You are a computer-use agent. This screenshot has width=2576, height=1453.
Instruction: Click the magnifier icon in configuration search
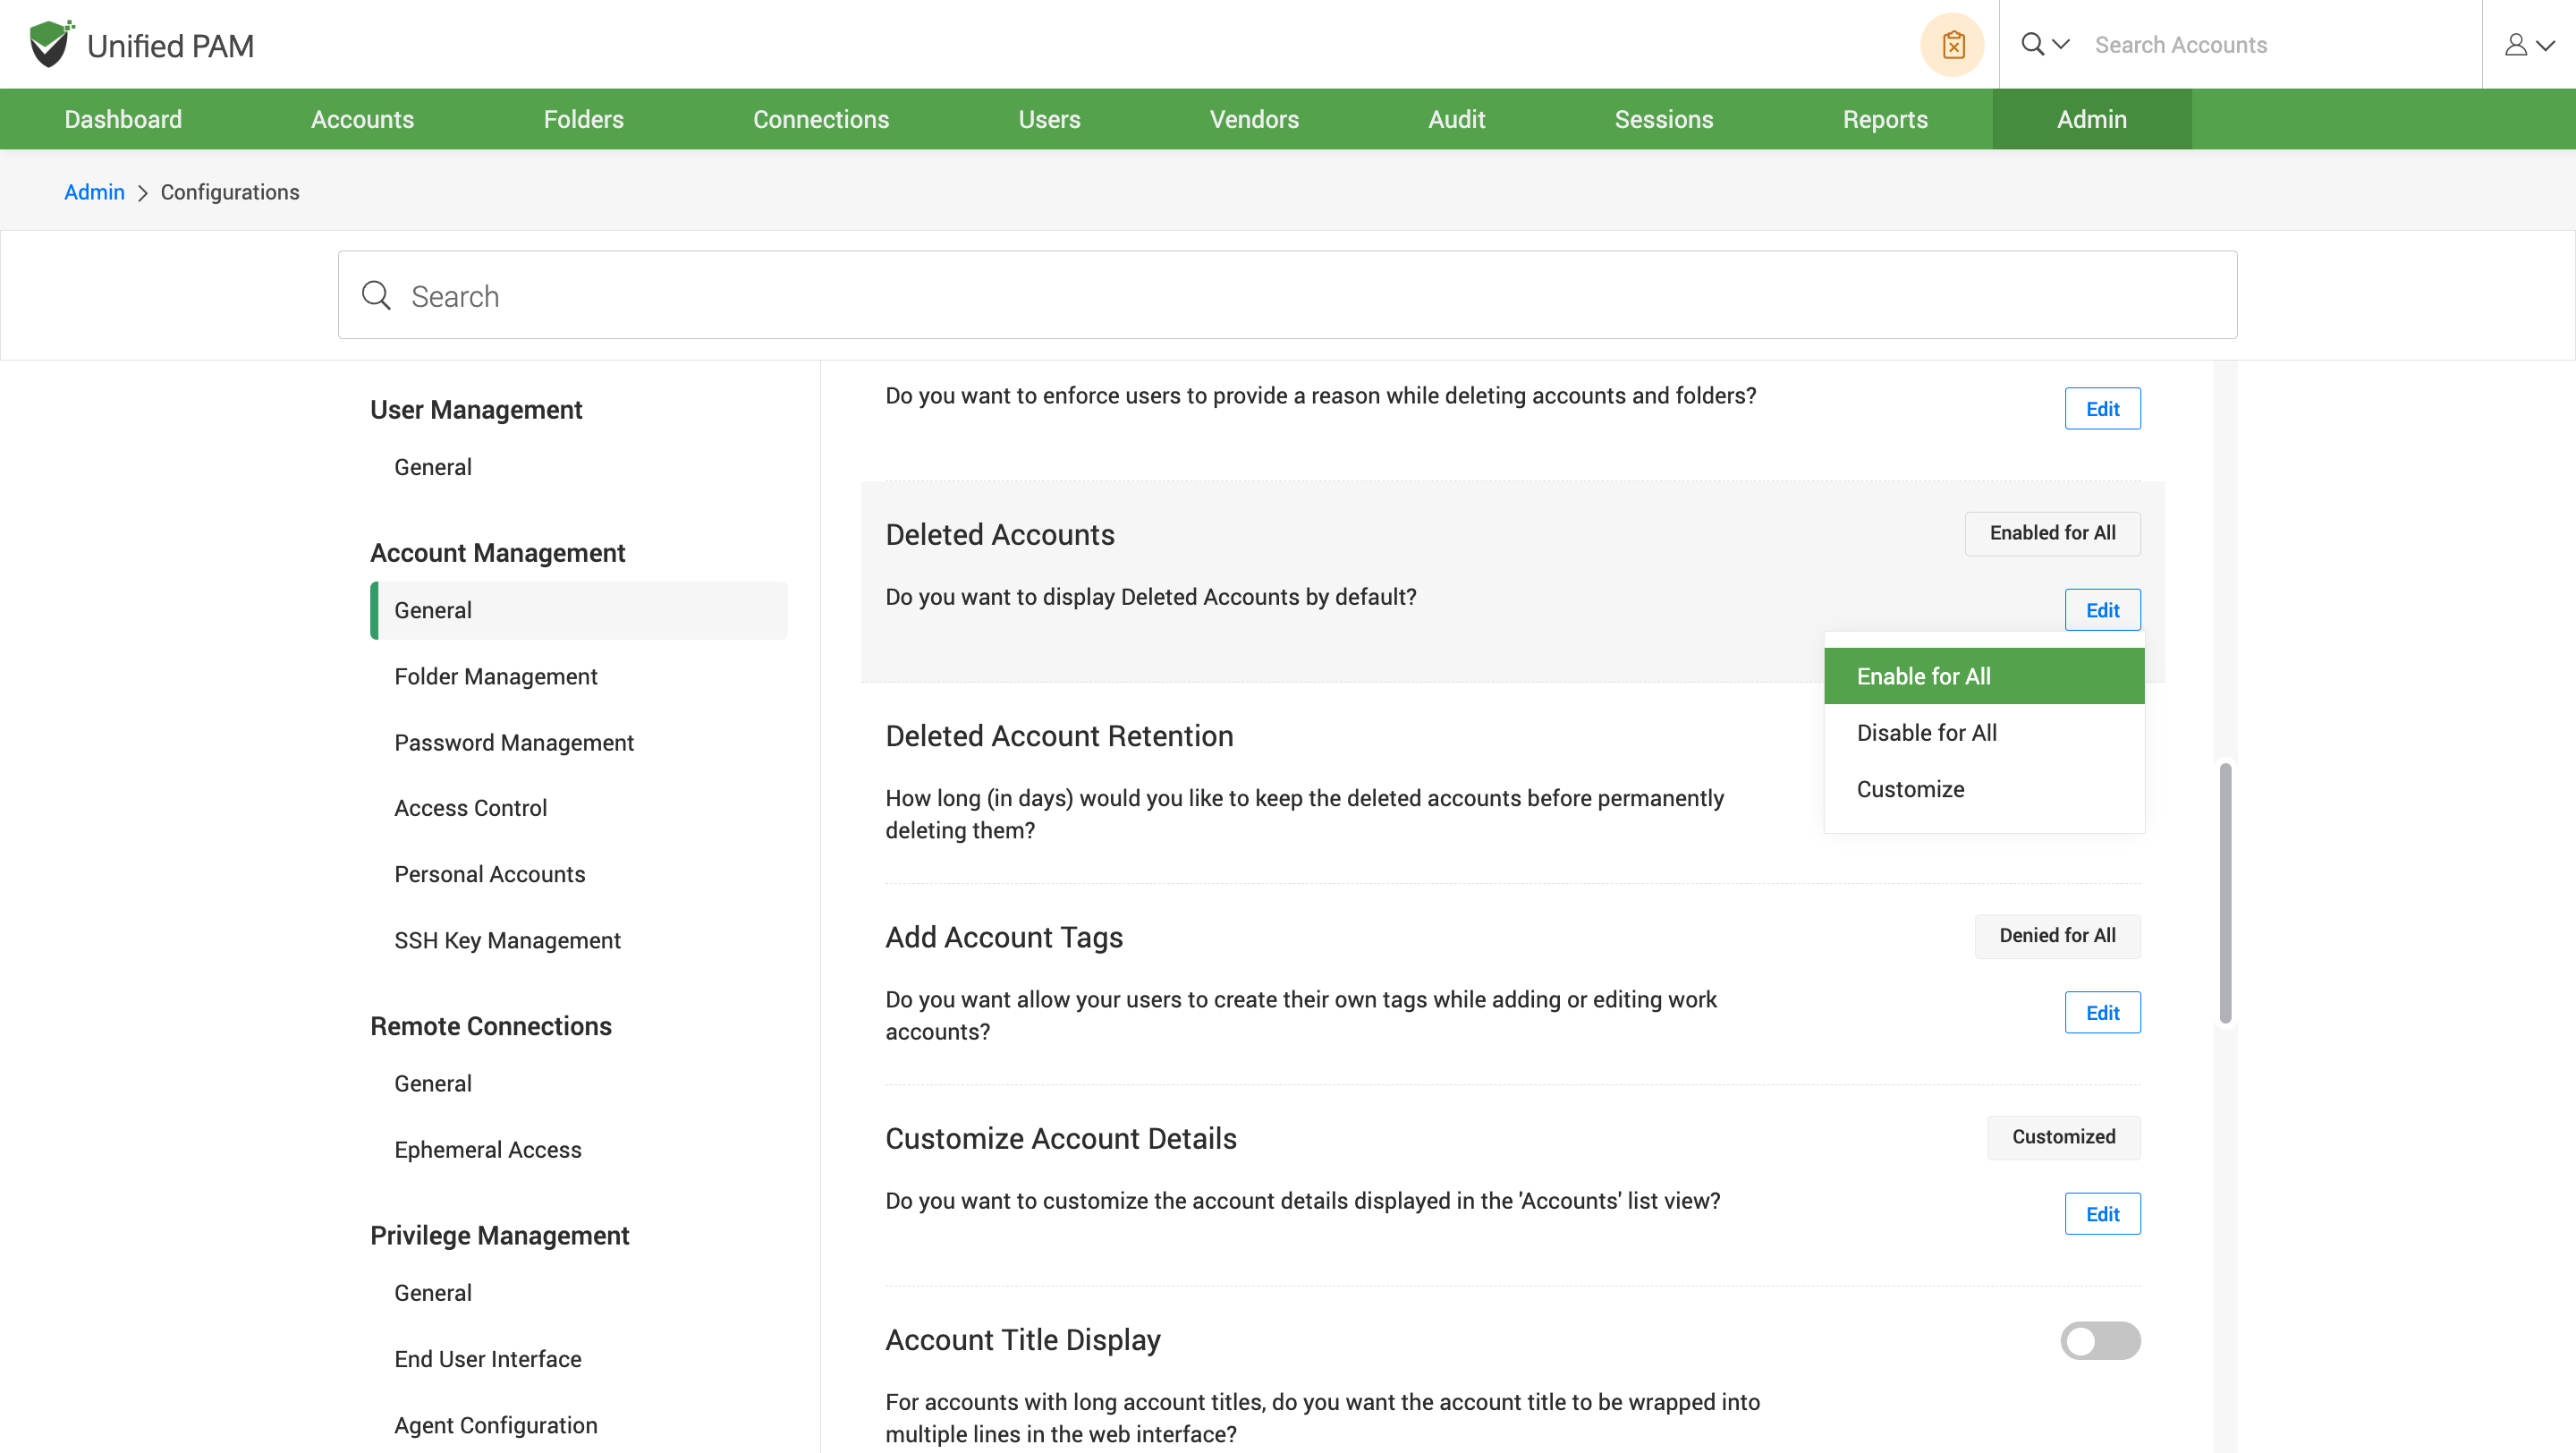(x=376, y=295)
